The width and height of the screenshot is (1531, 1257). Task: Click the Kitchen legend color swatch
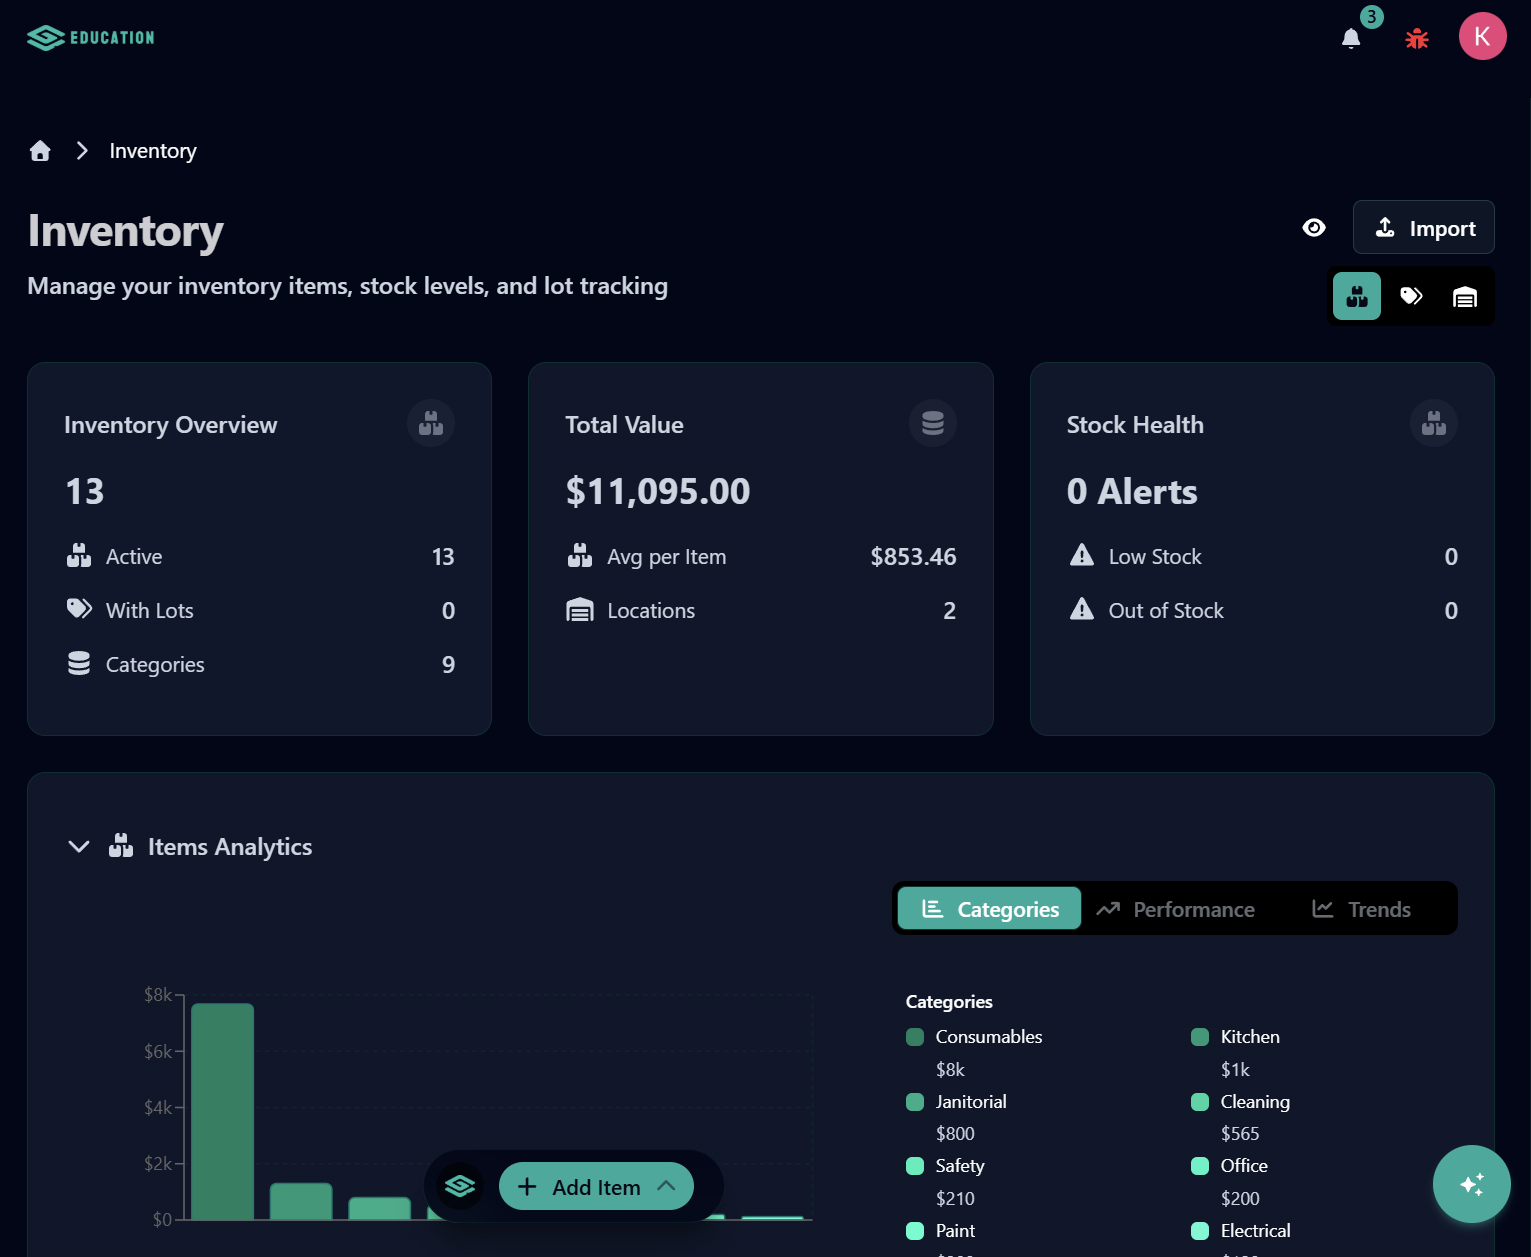[x=1200, y=1037]
